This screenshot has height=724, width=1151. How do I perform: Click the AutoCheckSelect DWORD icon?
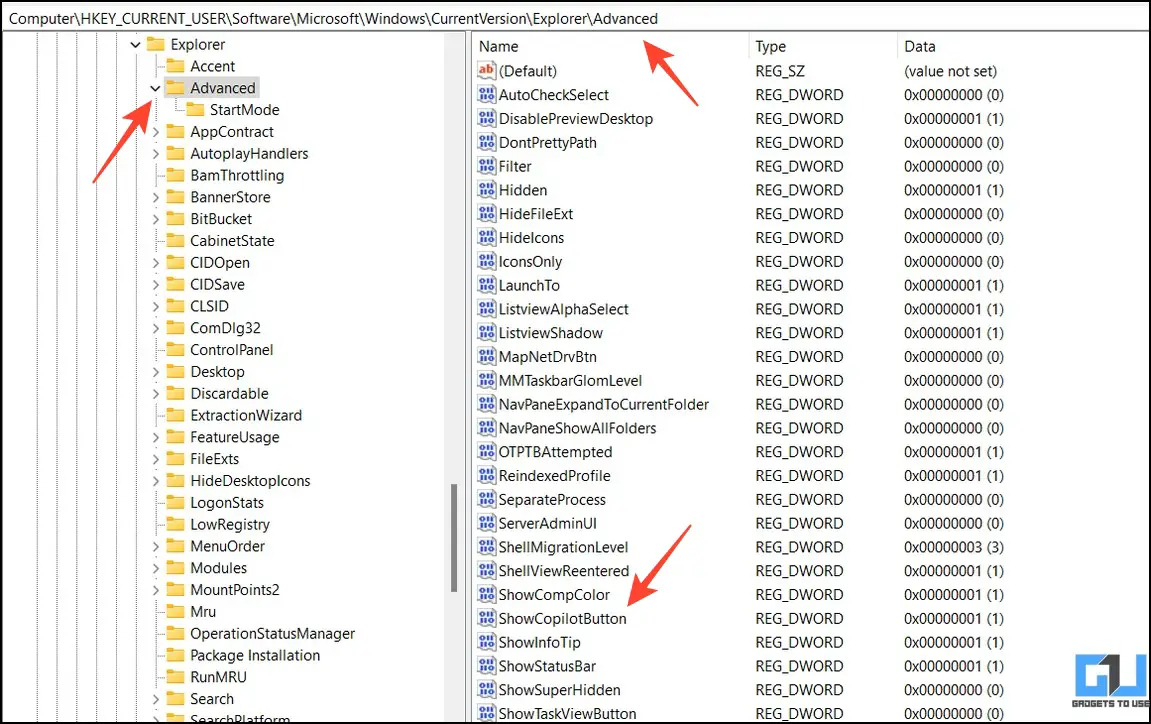pyautogui.click(x=486, y=95)
